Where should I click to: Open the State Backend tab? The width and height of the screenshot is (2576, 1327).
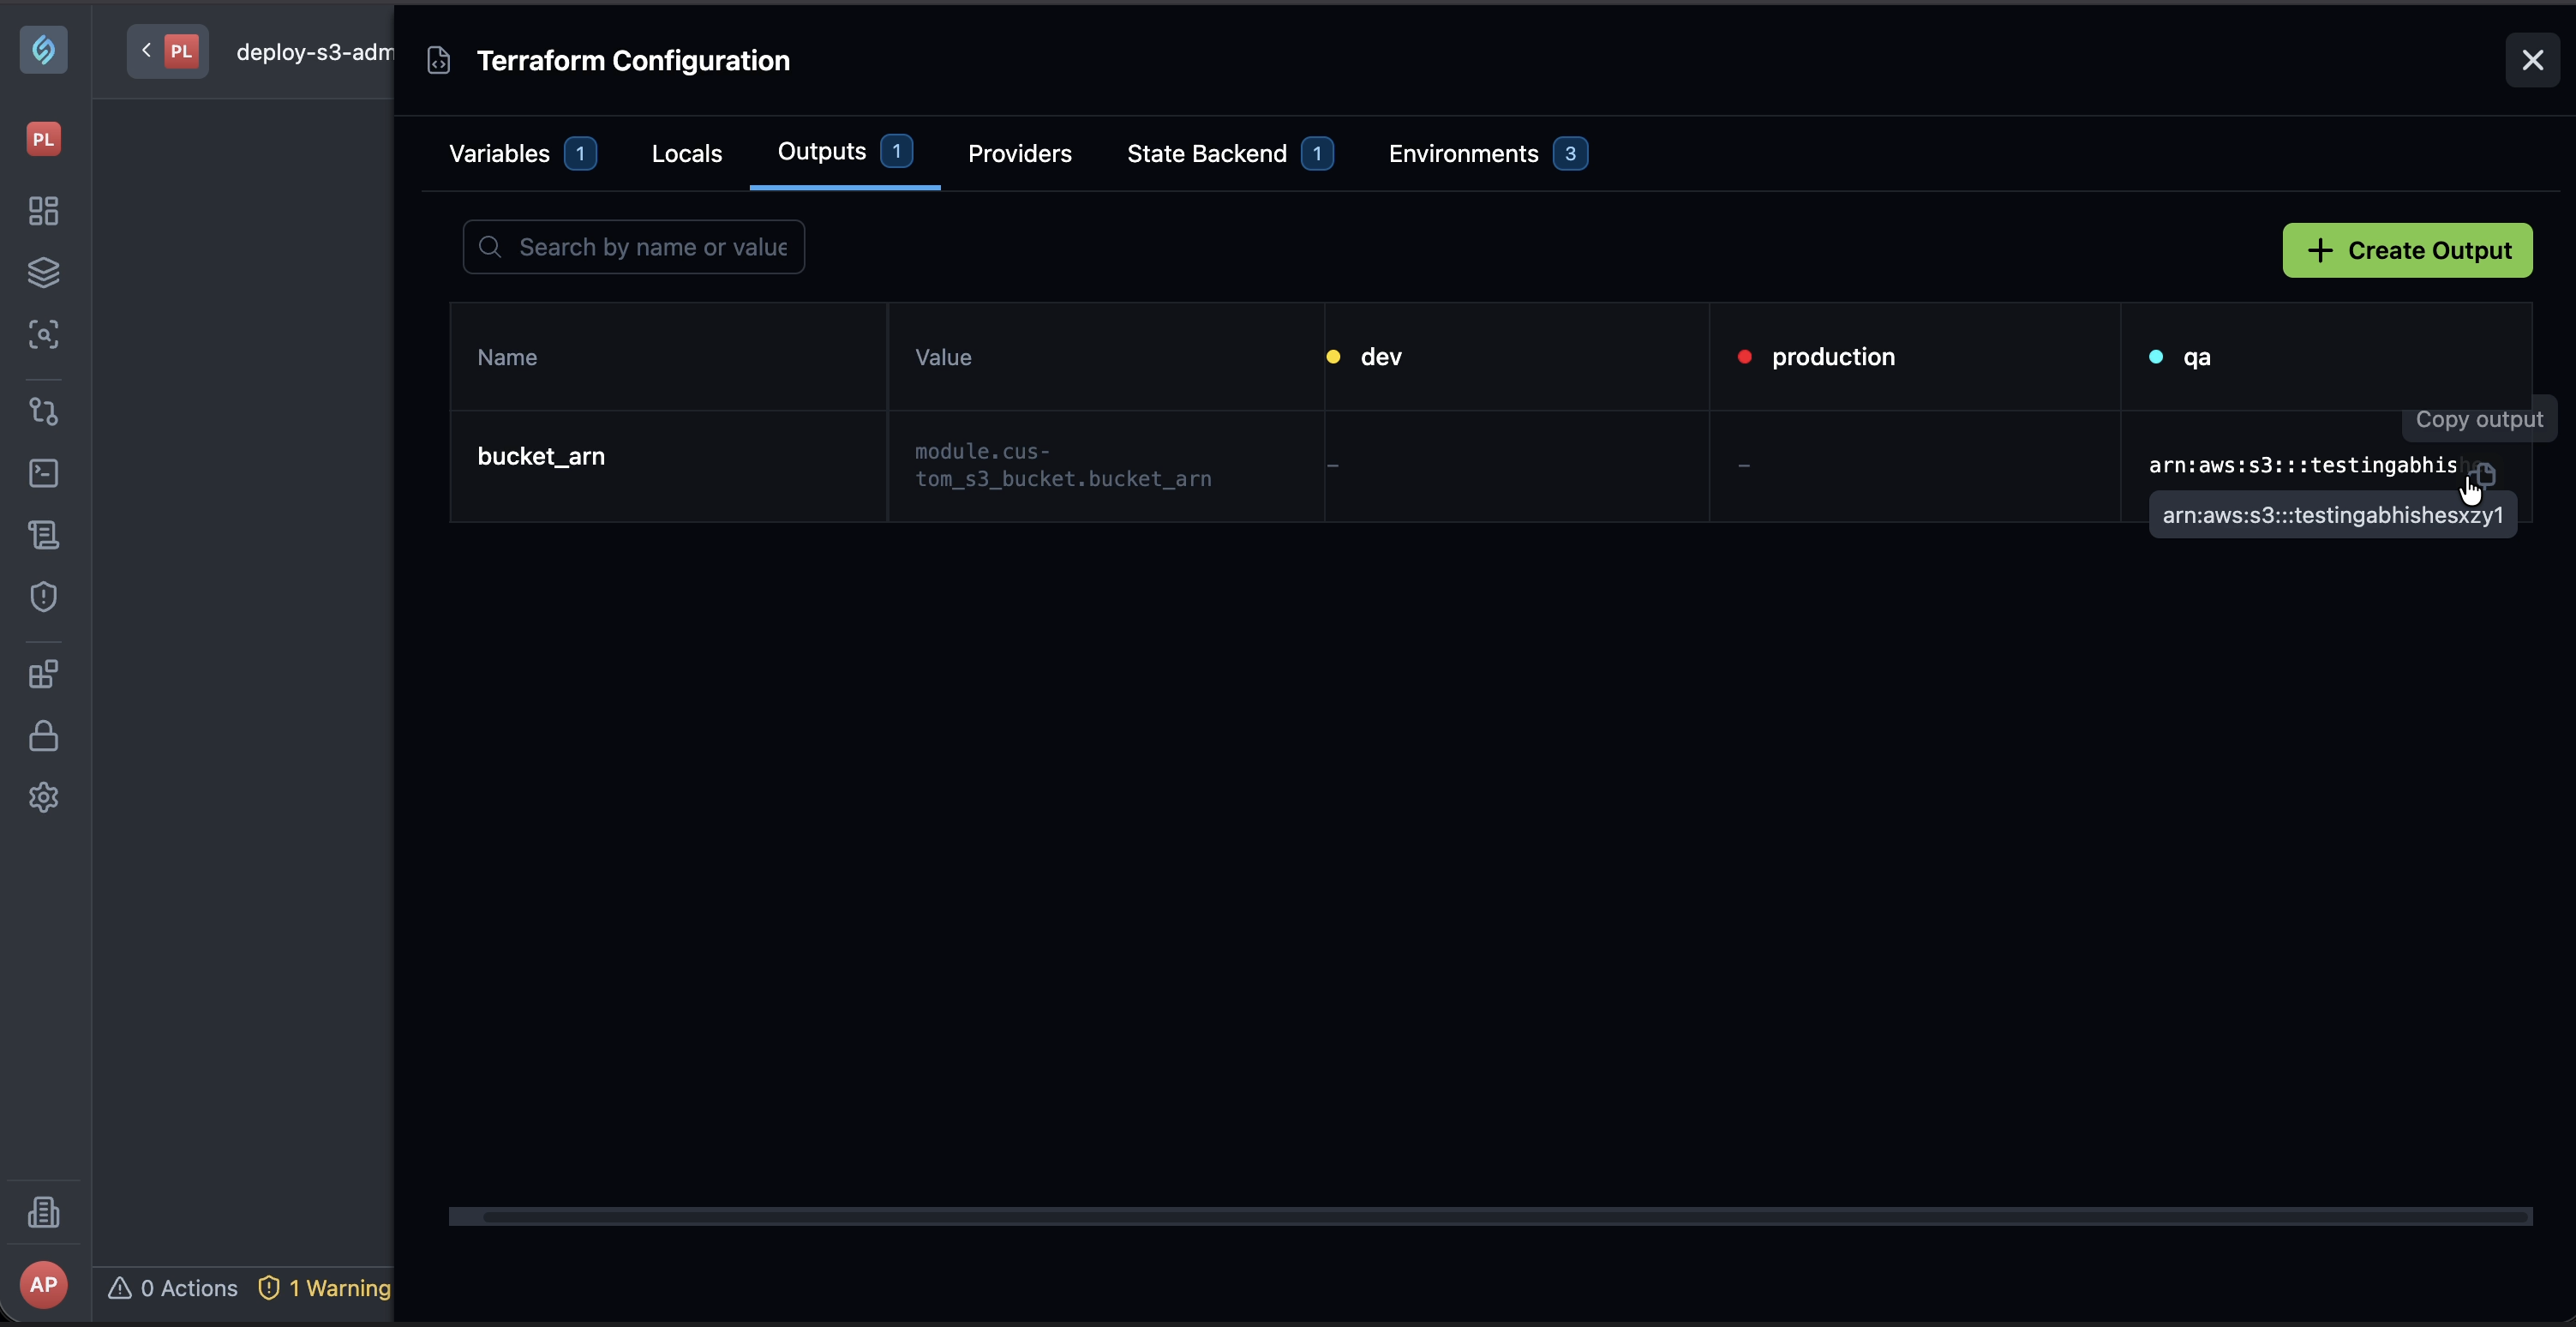coord(1230,154)
